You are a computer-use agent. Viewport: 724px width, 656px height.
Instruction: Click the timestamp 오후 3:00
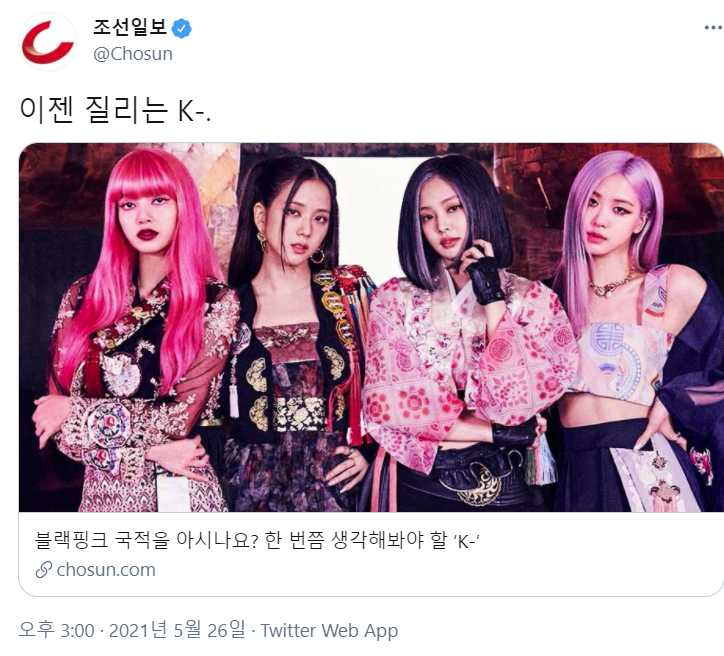[x=57, y=630]
